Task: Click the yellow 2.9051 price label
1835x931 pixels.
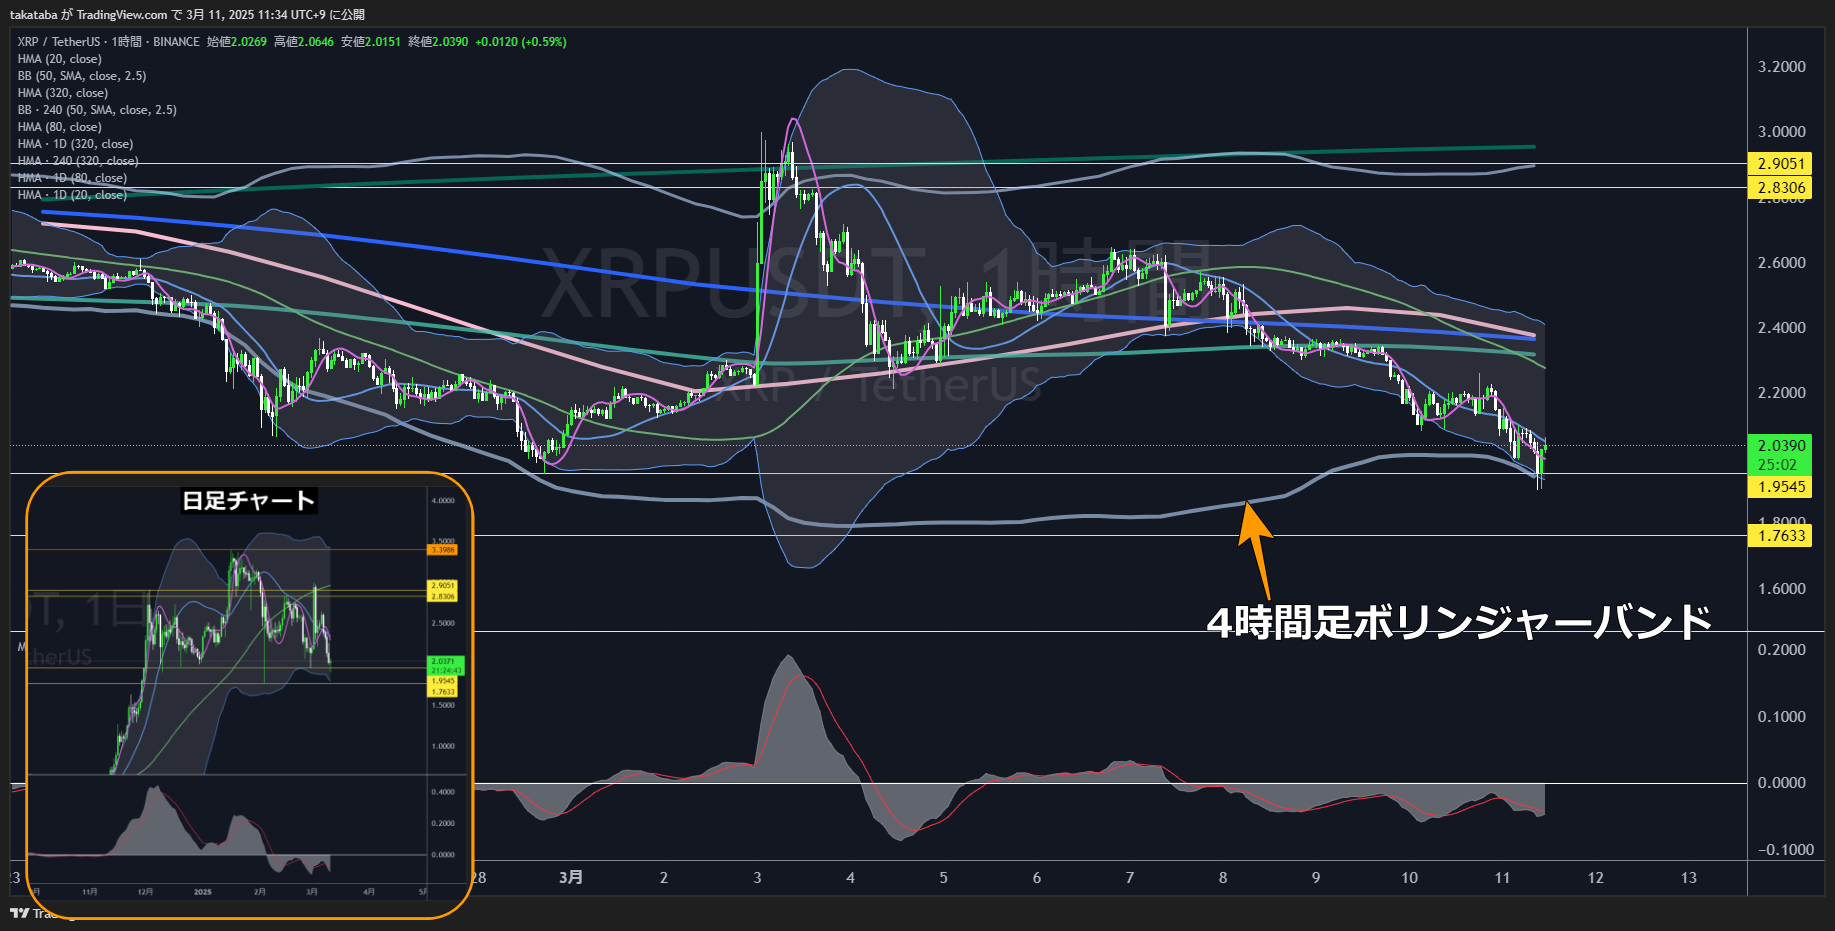Action: pyautogui.click(x=1780, y=164)
